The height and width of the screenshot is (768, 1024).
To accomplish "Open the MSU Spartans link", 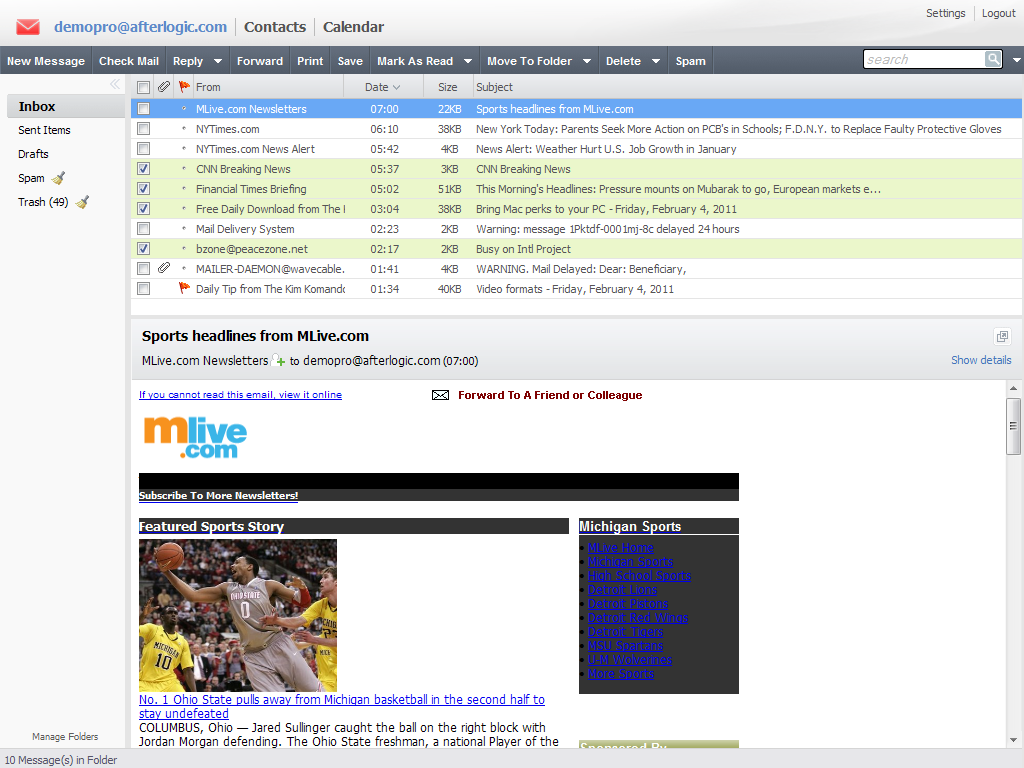I will tap(626, 646).
